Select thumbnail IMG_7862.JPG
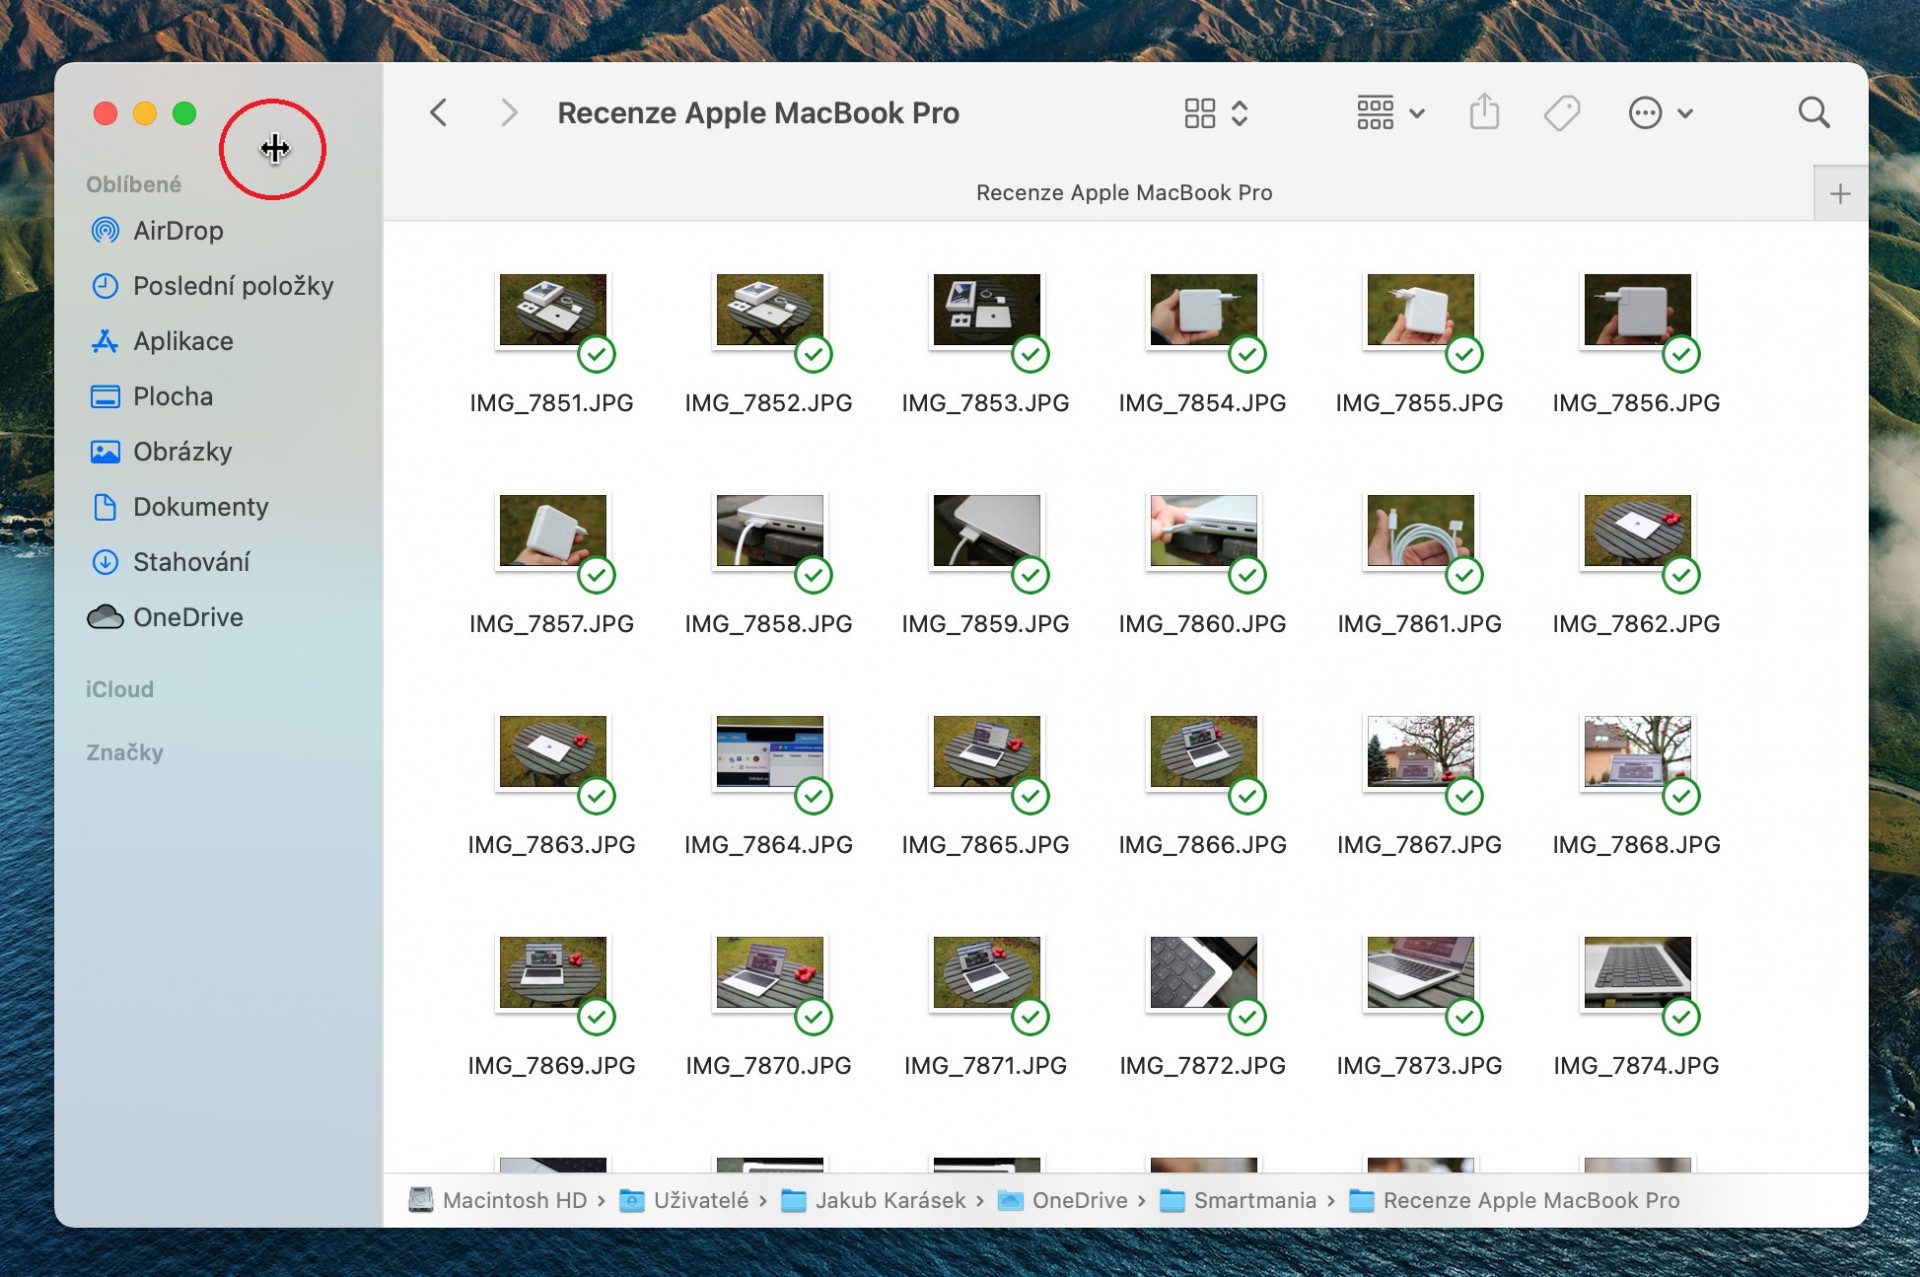Viewport: 1920px width, 1277px height. point(1637,530)
